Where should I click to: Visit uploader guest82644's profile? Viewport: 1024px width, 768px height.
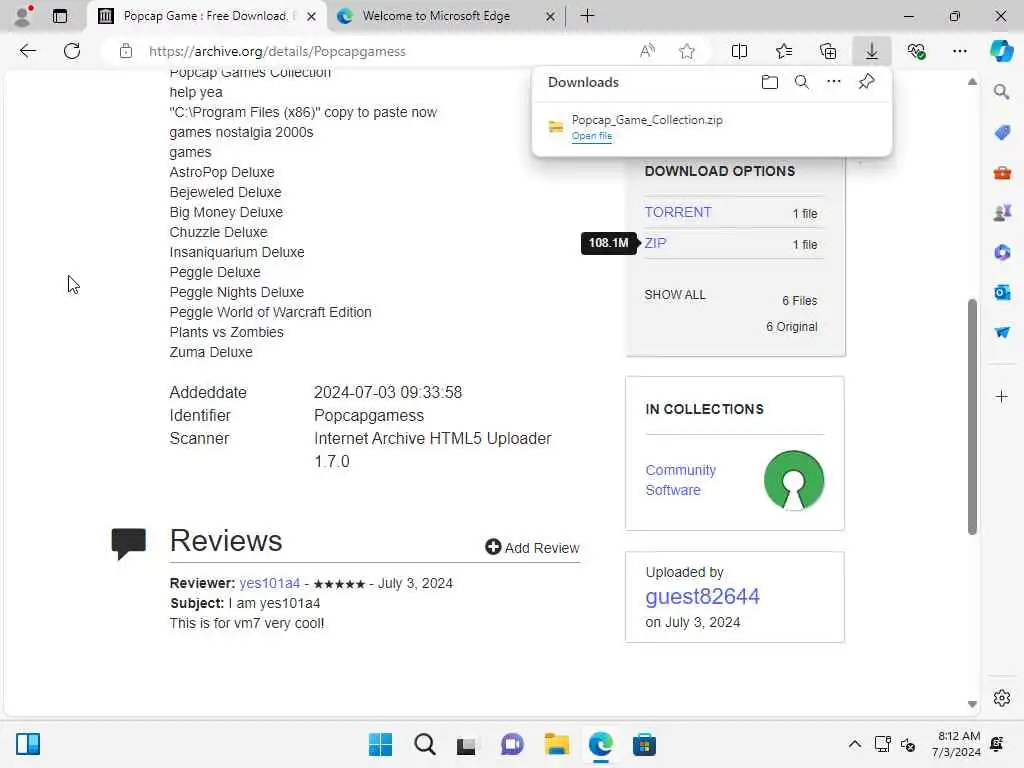click(x=702, y=596)
